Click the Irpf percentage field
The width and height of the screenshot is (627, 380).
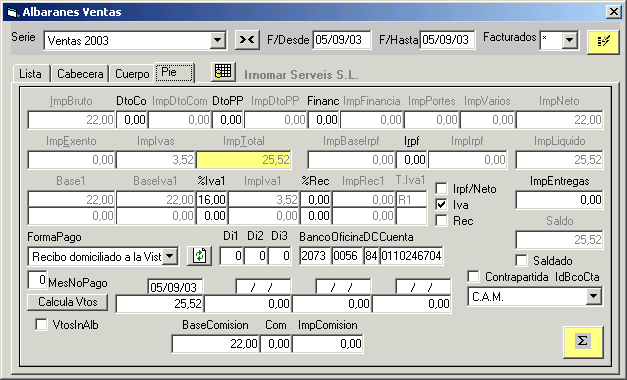(x=411, y=160)
